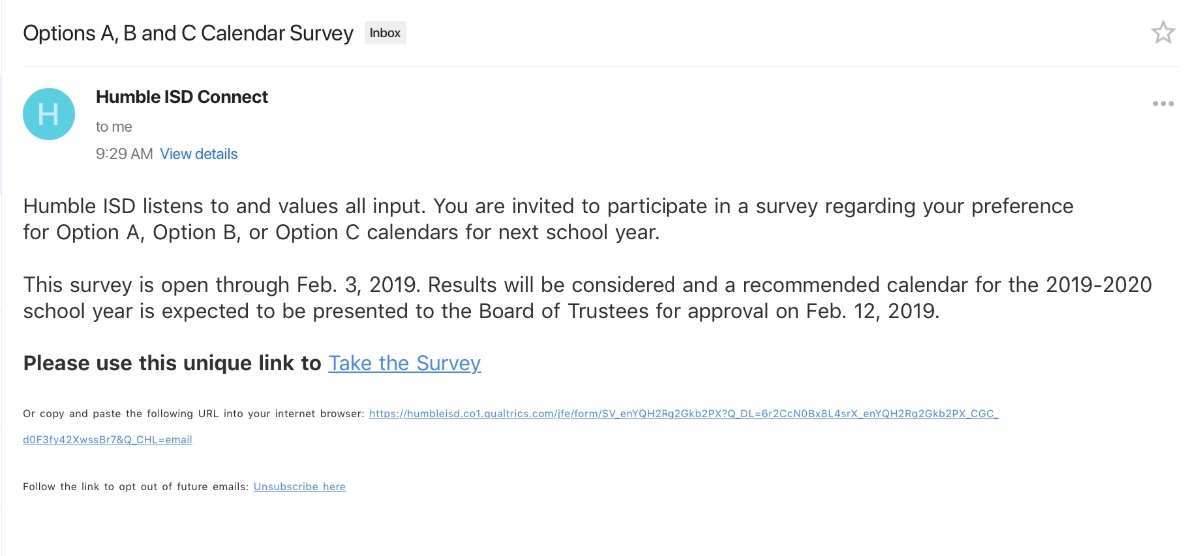Click the 'Follow the link to opt out' text
This screenshot has width=1200, height=556.
(x=136, y=487)
